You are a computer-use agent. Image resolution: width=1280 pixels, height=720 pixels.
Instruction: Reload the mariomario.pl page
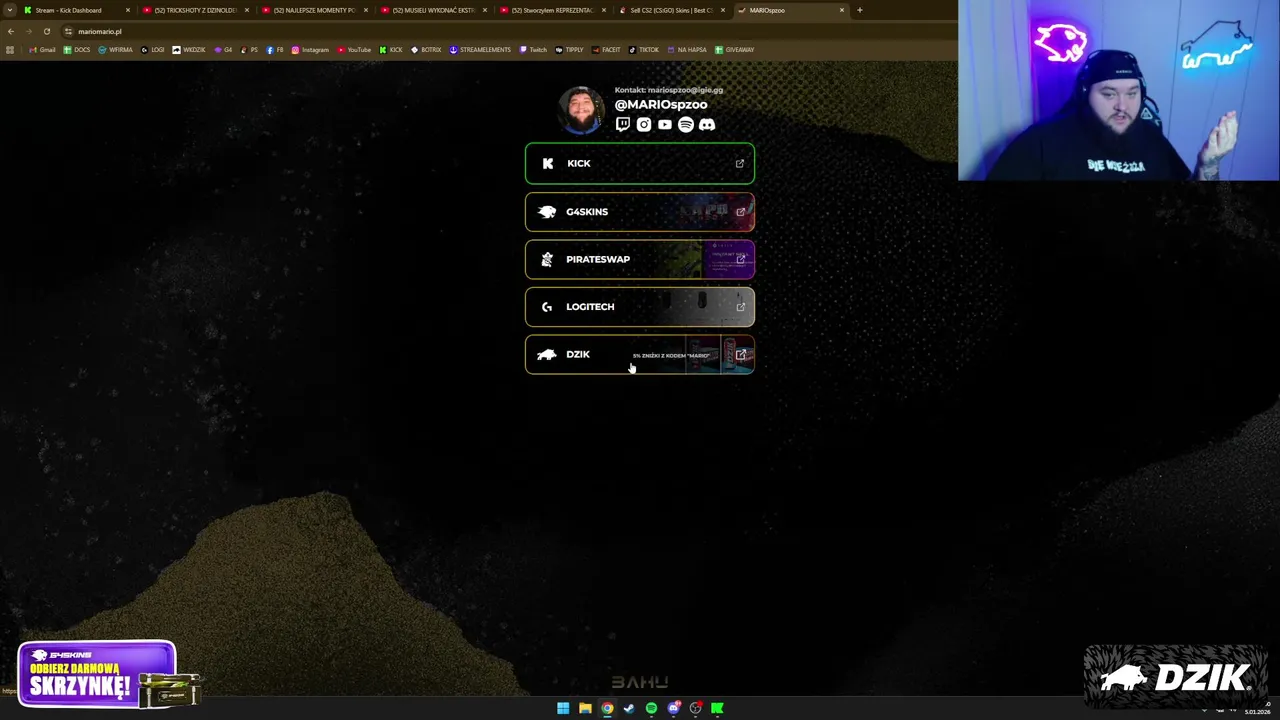46,31
